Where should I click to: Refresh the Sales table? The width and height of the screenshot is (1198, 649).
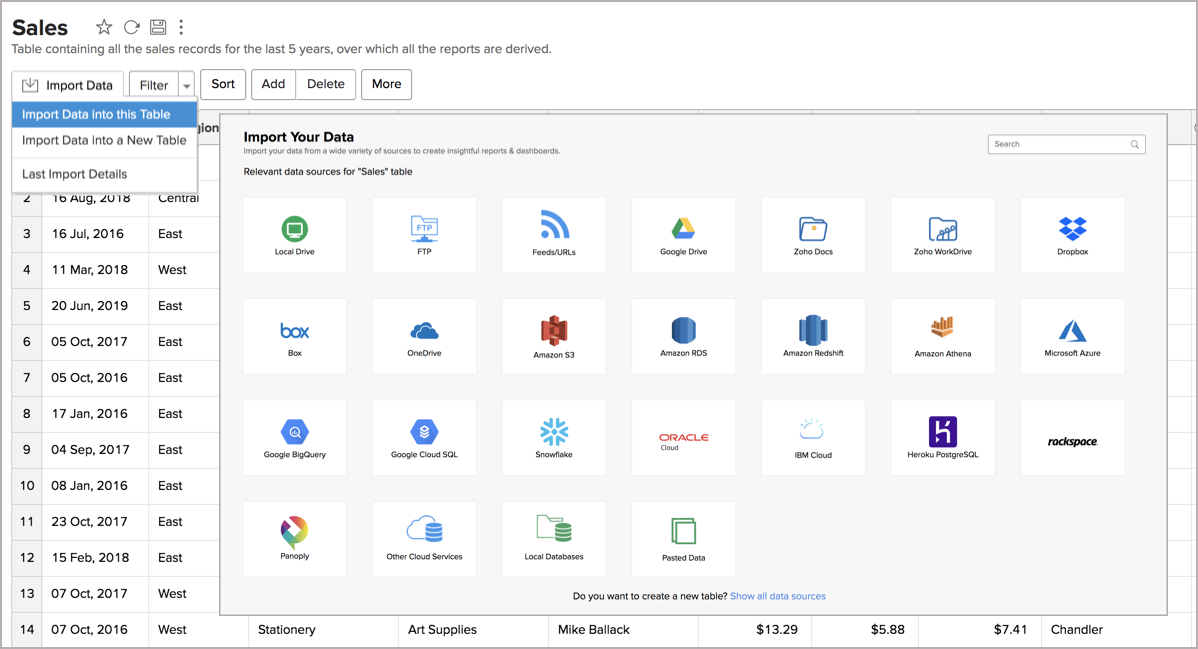click(x=131, y=27)
